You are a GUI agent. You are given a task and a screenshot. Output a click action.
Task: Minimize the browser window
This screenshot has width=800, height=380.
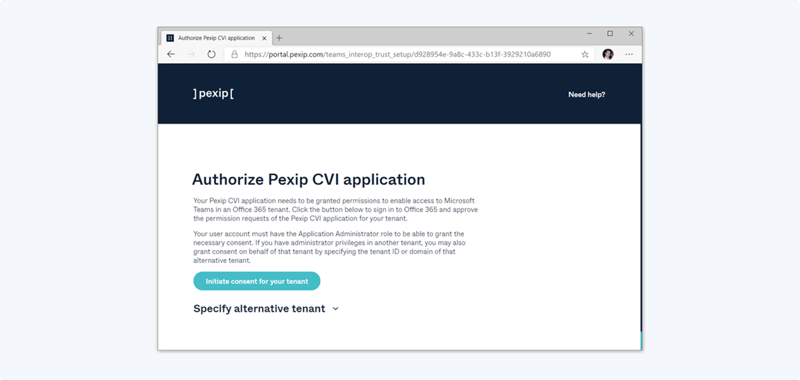(x=589, y=34)
